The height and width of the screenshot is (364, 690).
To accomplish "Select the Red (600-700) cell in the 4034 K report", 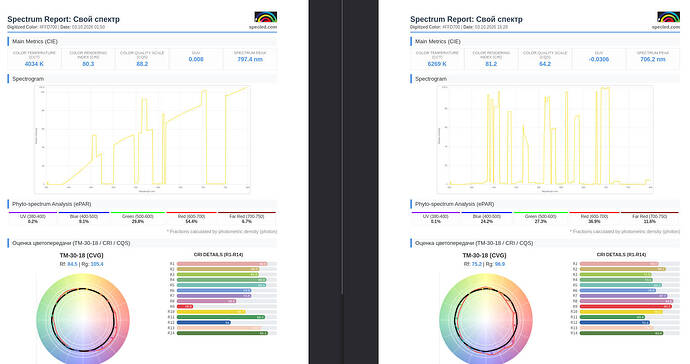I will [x=191, y=218].
